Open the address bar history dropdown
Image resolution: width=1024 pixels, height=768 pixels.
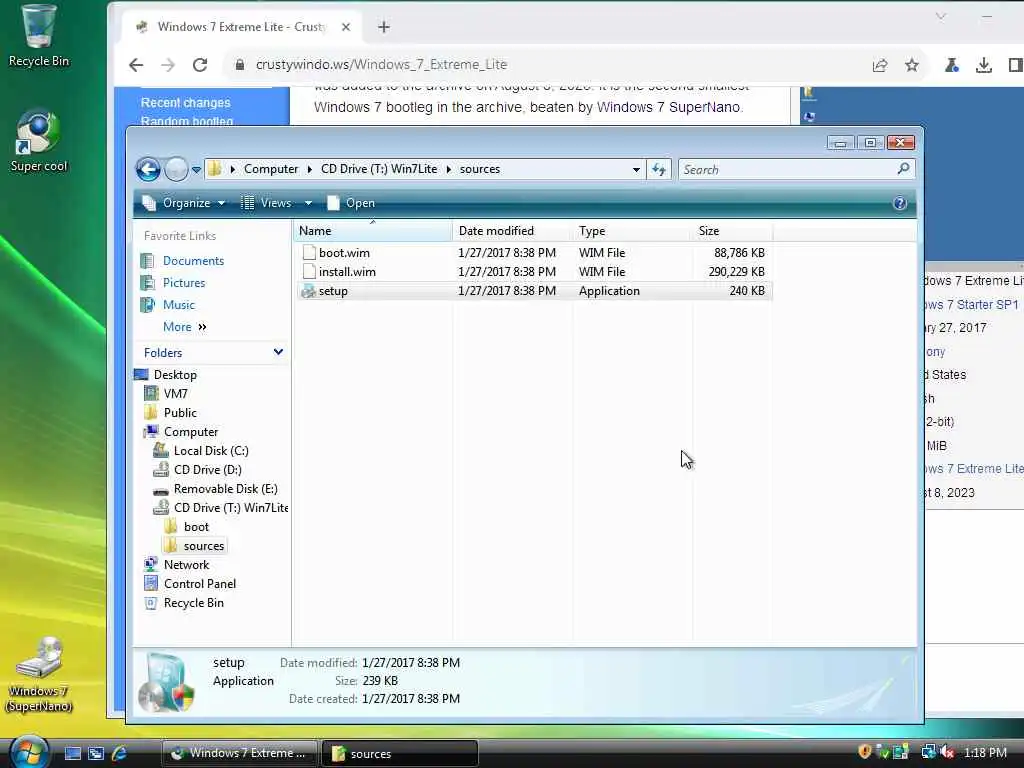coord(636,170)
